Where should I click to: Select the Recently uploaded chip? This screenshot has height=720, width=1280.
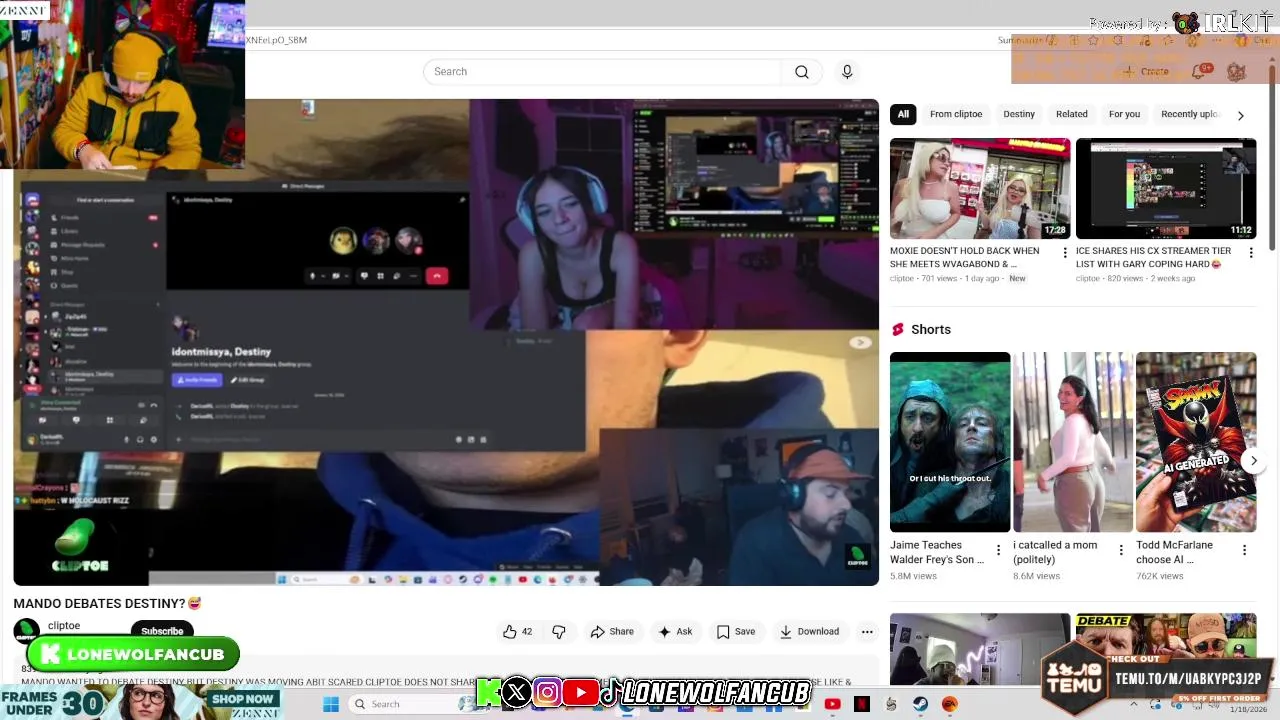coord(1190,114)
